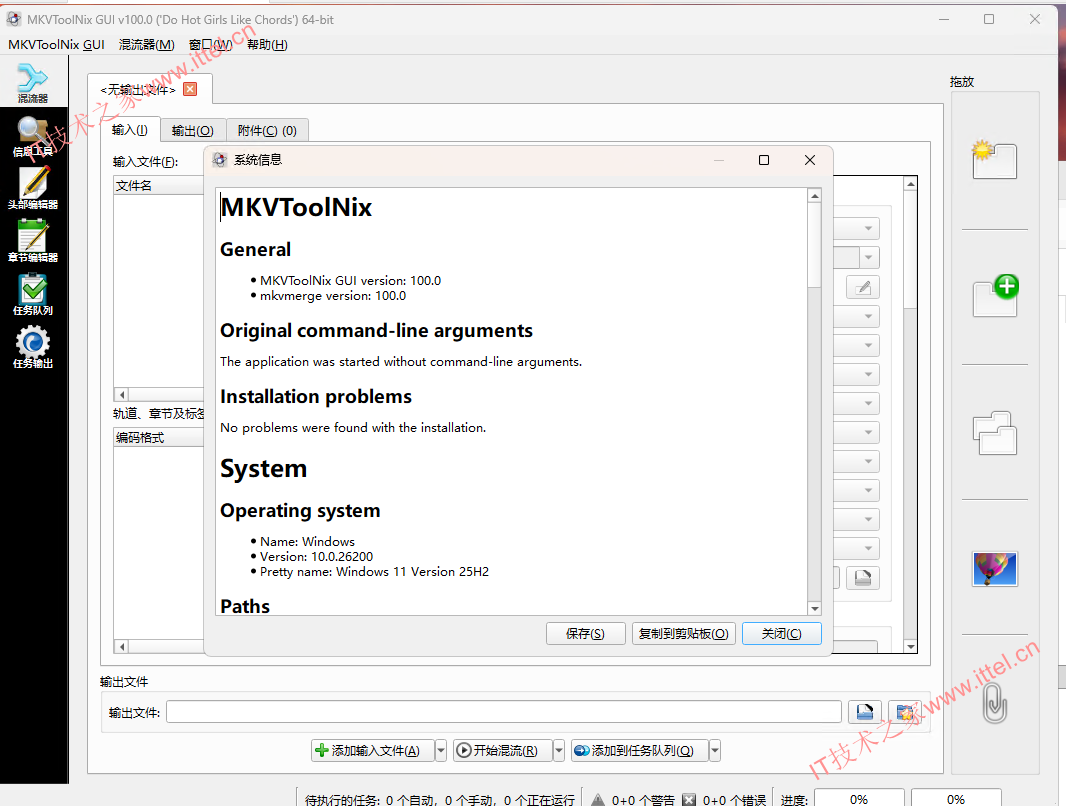Click the 'Installation problems' heading
Viewport: 1066px width, 806px height.
click(315, 396)
